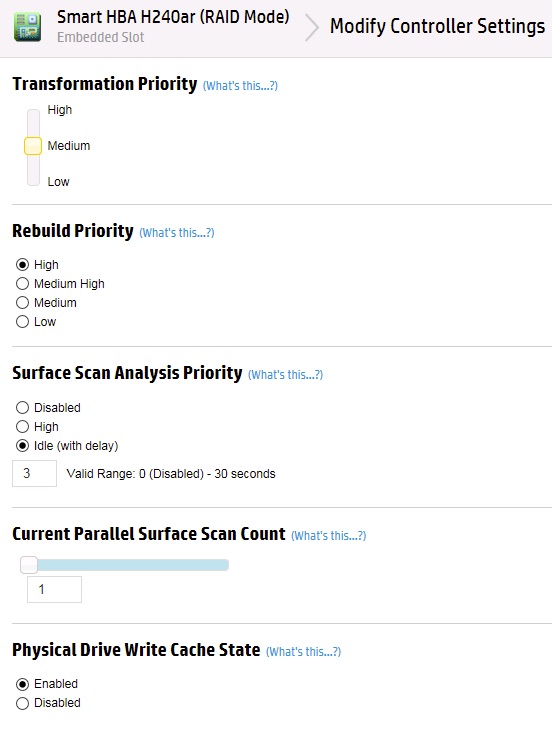Screen dimensions: 552x734
Task: Select Idle (with delay) scan option
Action: (x=22, y=446)
